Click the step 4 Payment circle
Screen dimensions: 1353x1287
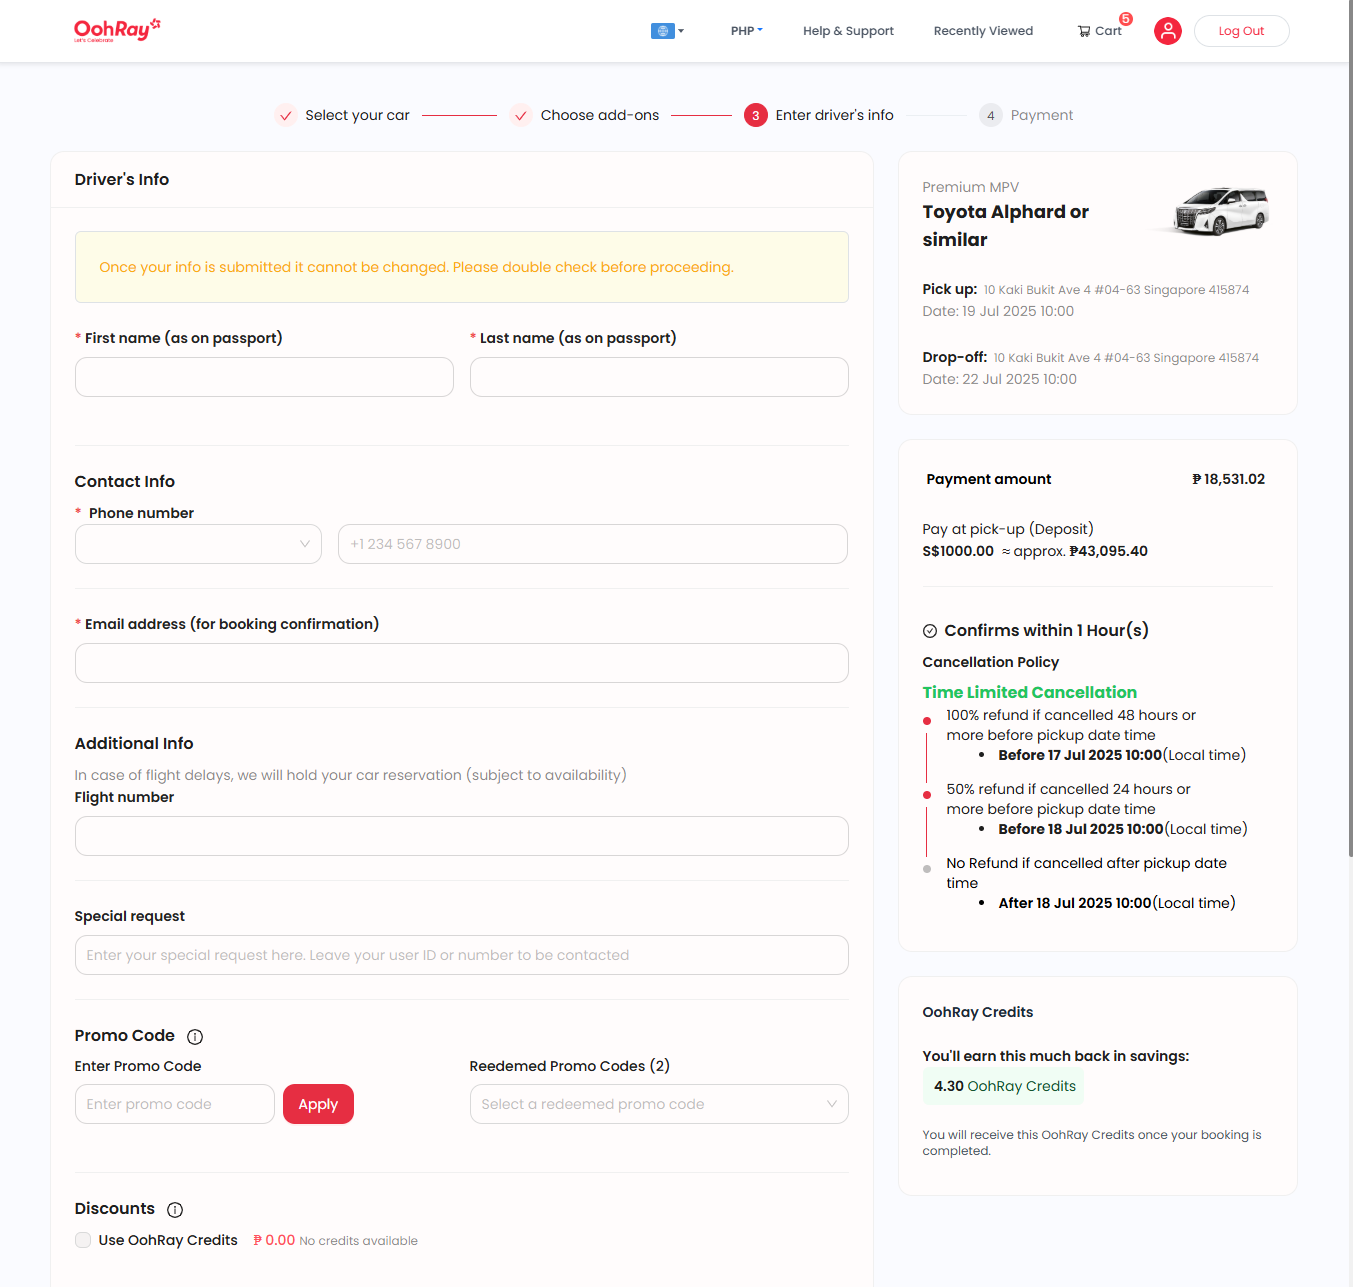(990, 115)
